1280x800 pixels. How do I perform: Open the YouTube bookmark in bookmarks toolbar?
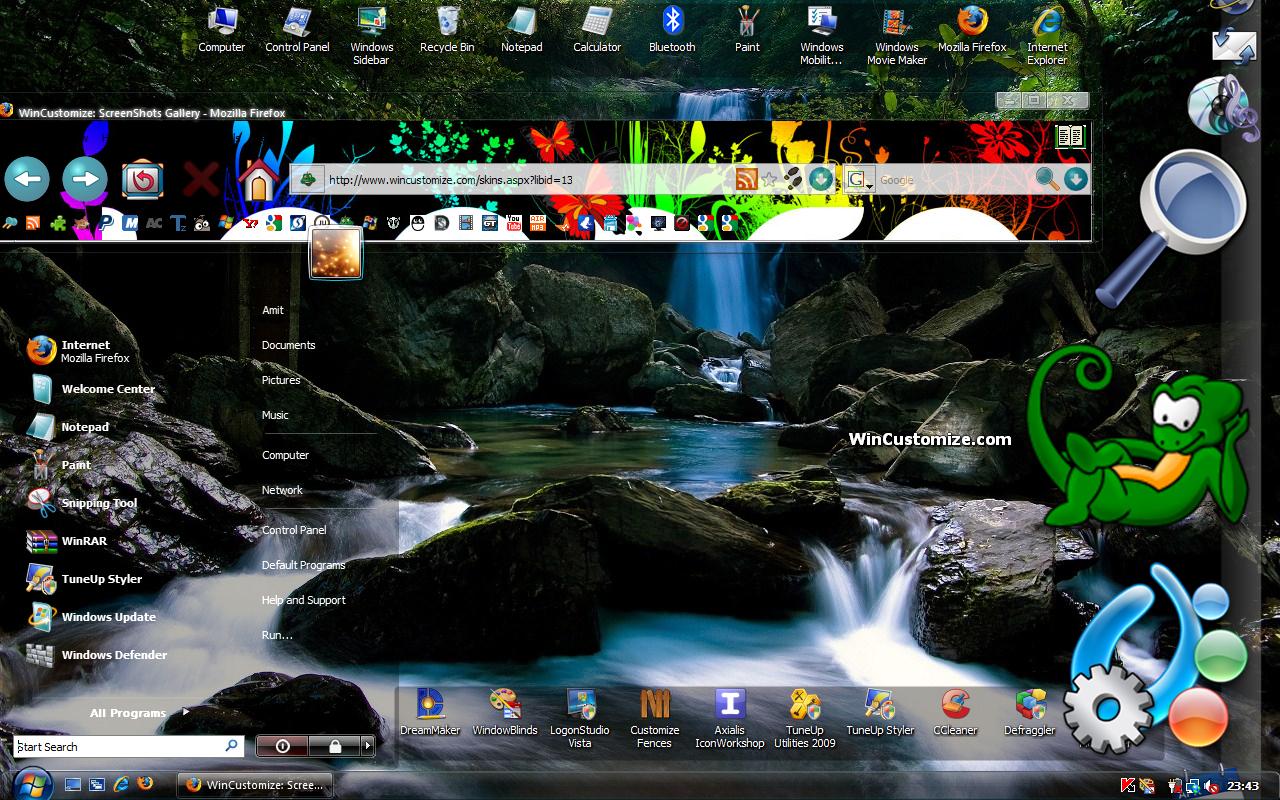514,223
